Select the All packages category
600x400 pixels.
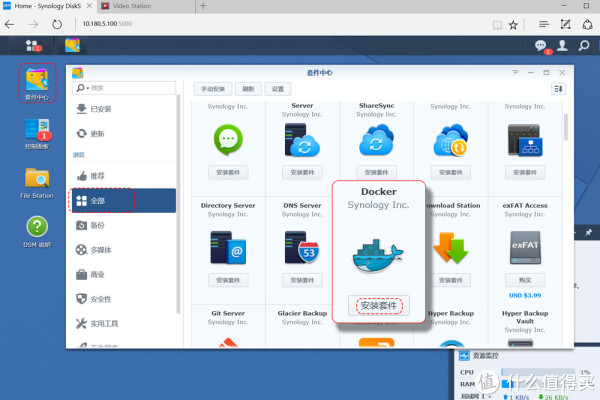point(123,200)
